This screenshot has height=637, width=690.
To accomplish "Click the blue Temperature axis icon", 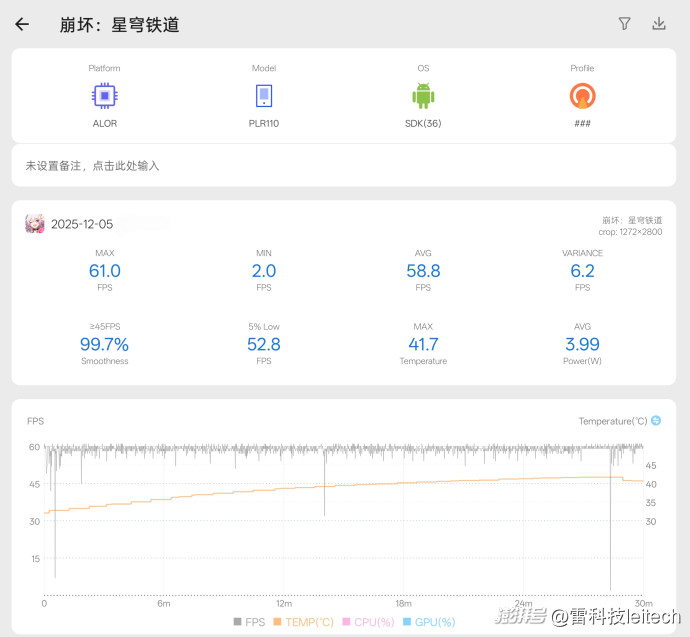I will tap(656, 421).
